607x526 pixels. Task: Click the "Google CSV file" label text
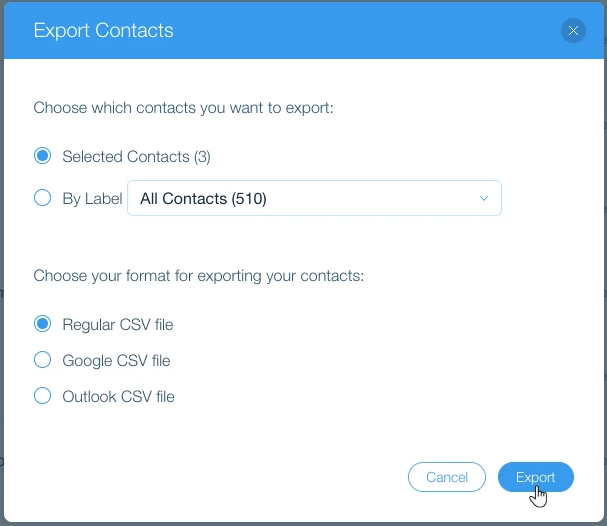[x=116, y=360]
